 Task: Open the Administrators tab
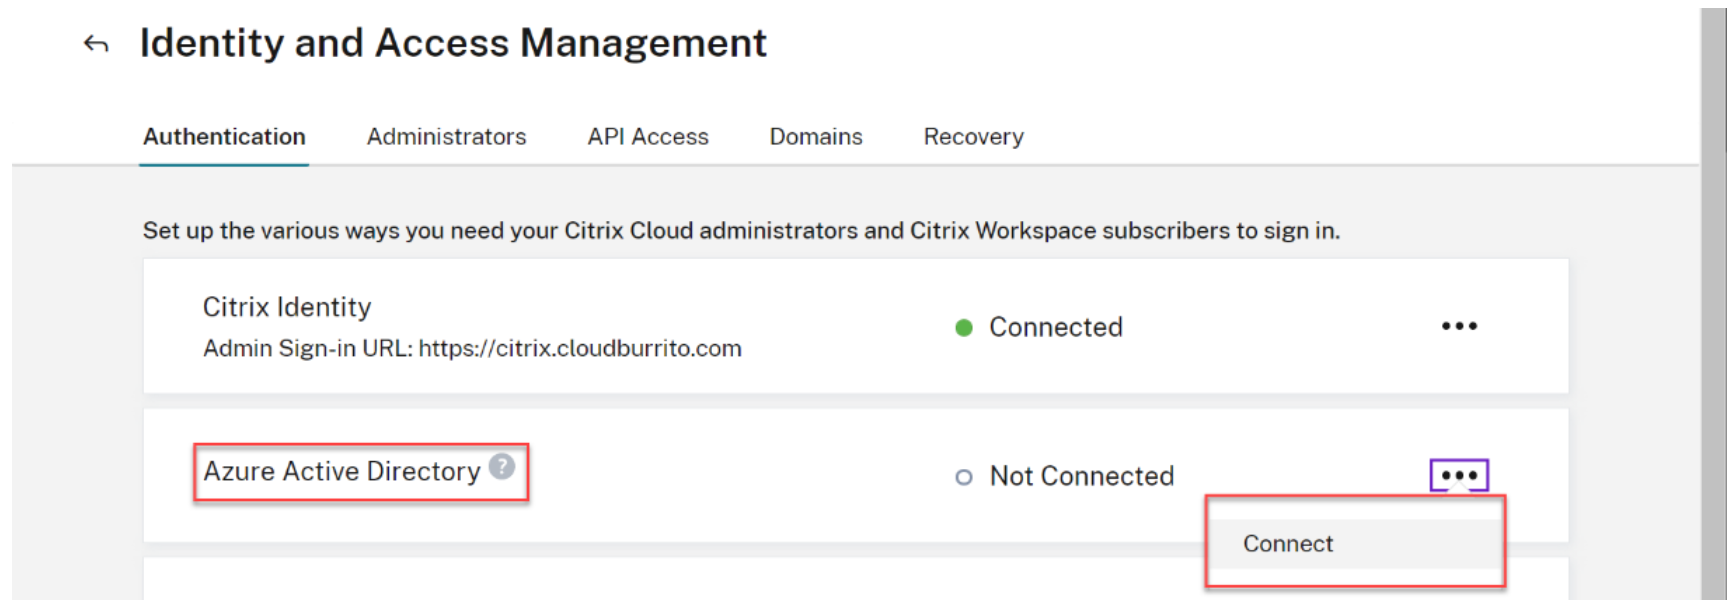click(x=446, y=137)
